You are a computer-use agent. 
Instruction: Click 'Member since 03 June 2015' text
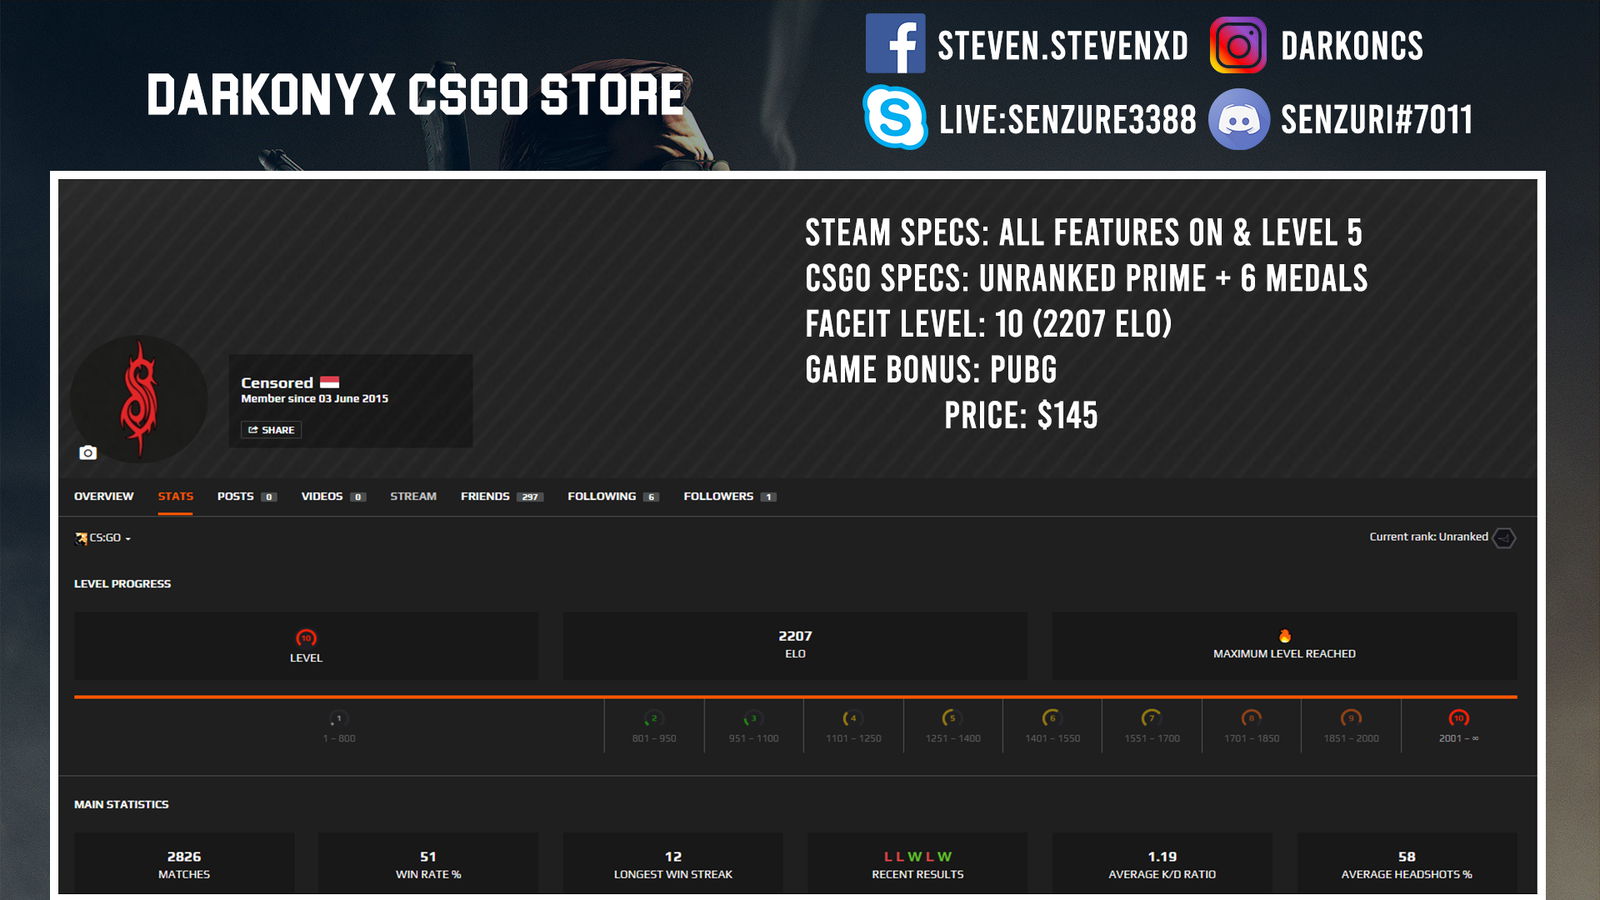[314, 399]
